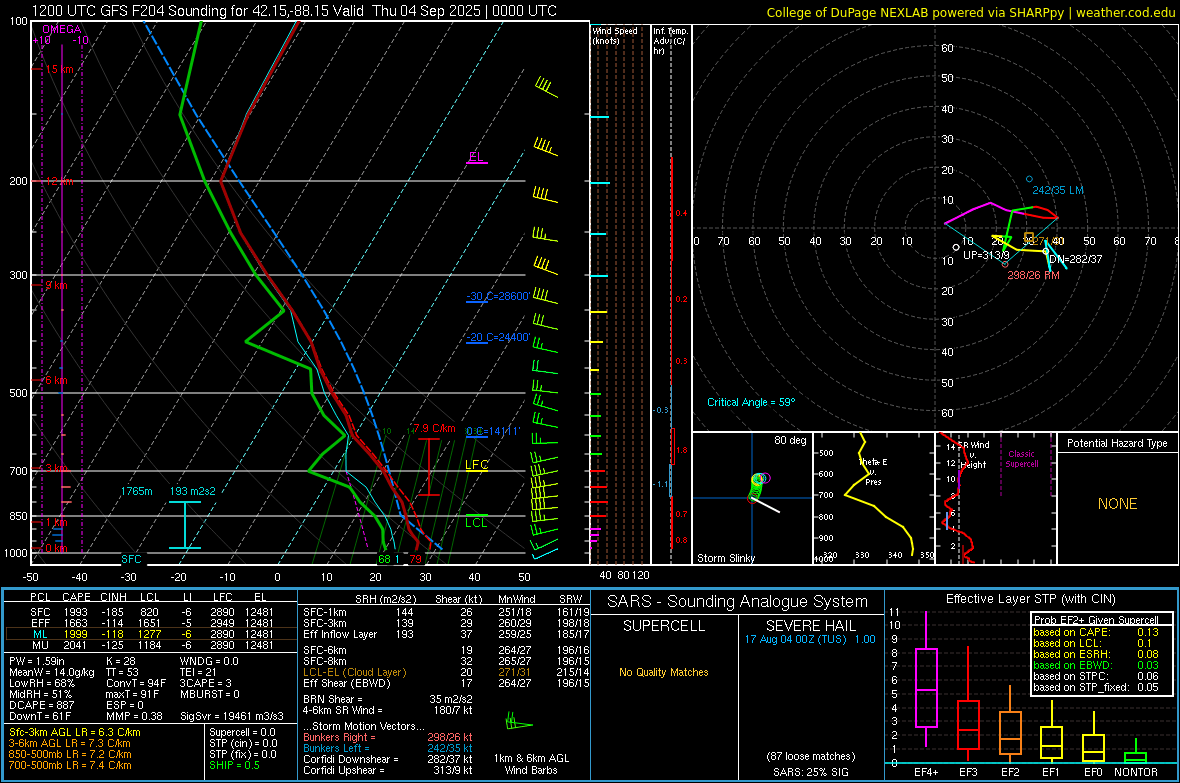Click the cyan 193 m2s2 label
This screenshot has width=1180, height=783.
tap(193, 491)
